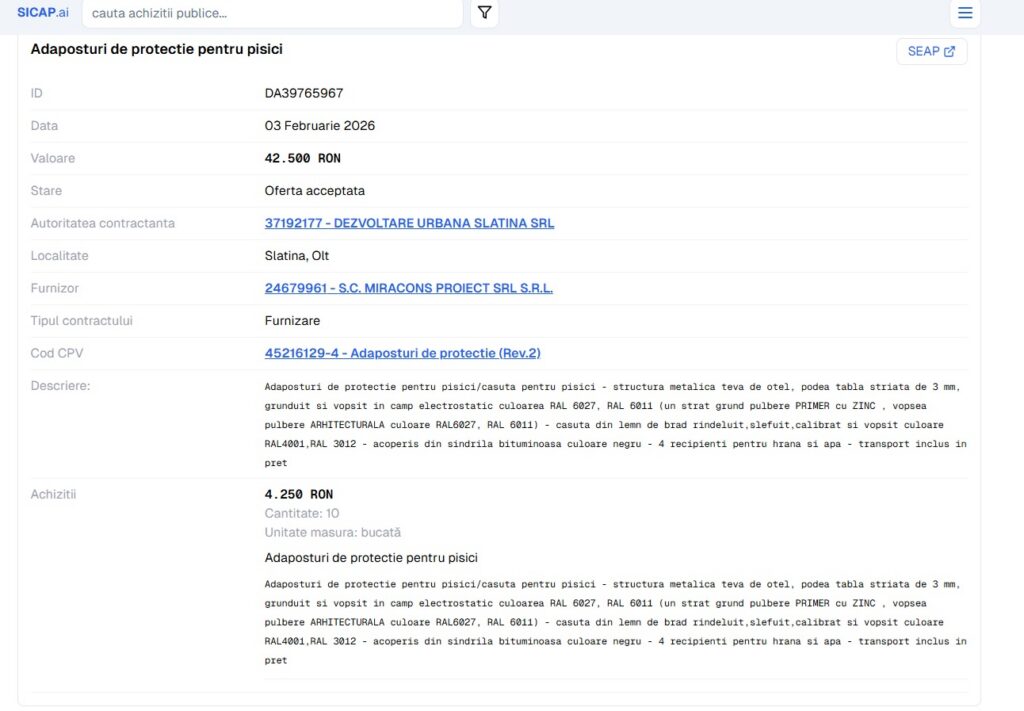Click the 'Oferta acceptata' status text
Image resolution: width=1024 pixels, height=711 pixels.
[x=314, y=191]
